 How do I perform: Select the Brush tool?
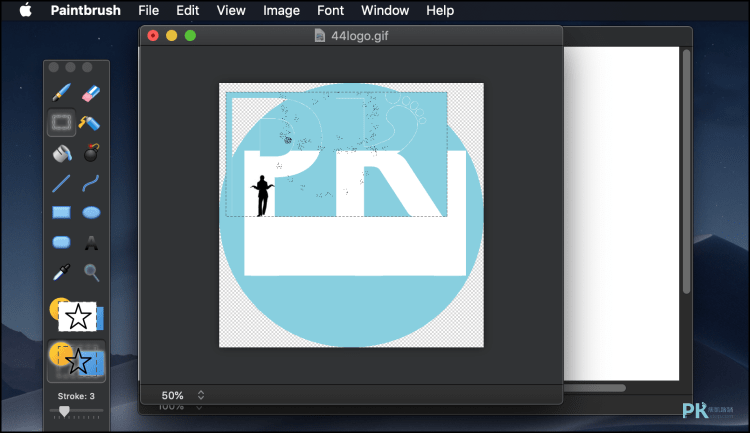[x=62, y=92]
